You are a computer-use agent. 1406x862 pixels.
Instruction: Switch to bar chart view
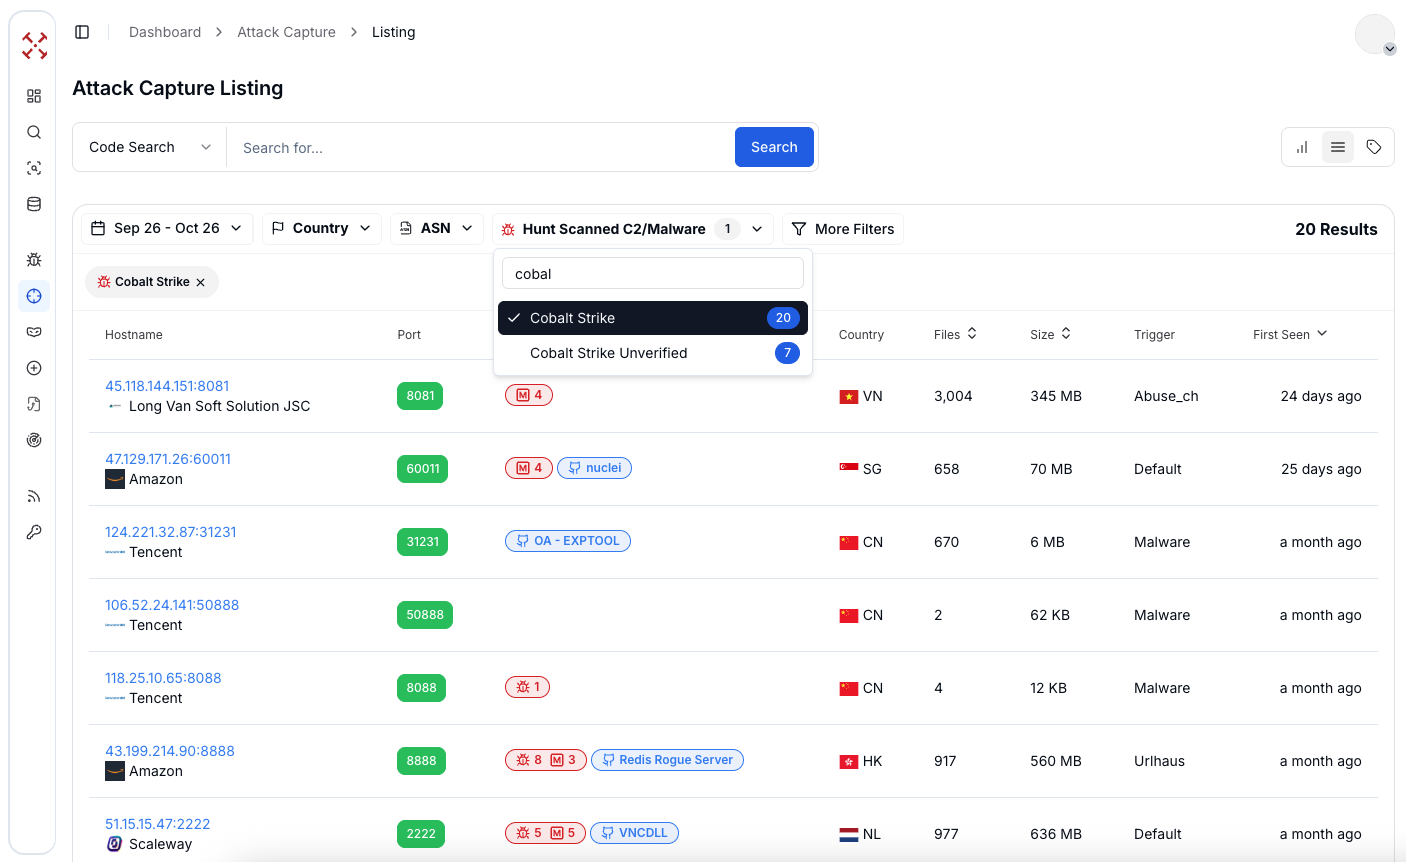(1302, 147)
